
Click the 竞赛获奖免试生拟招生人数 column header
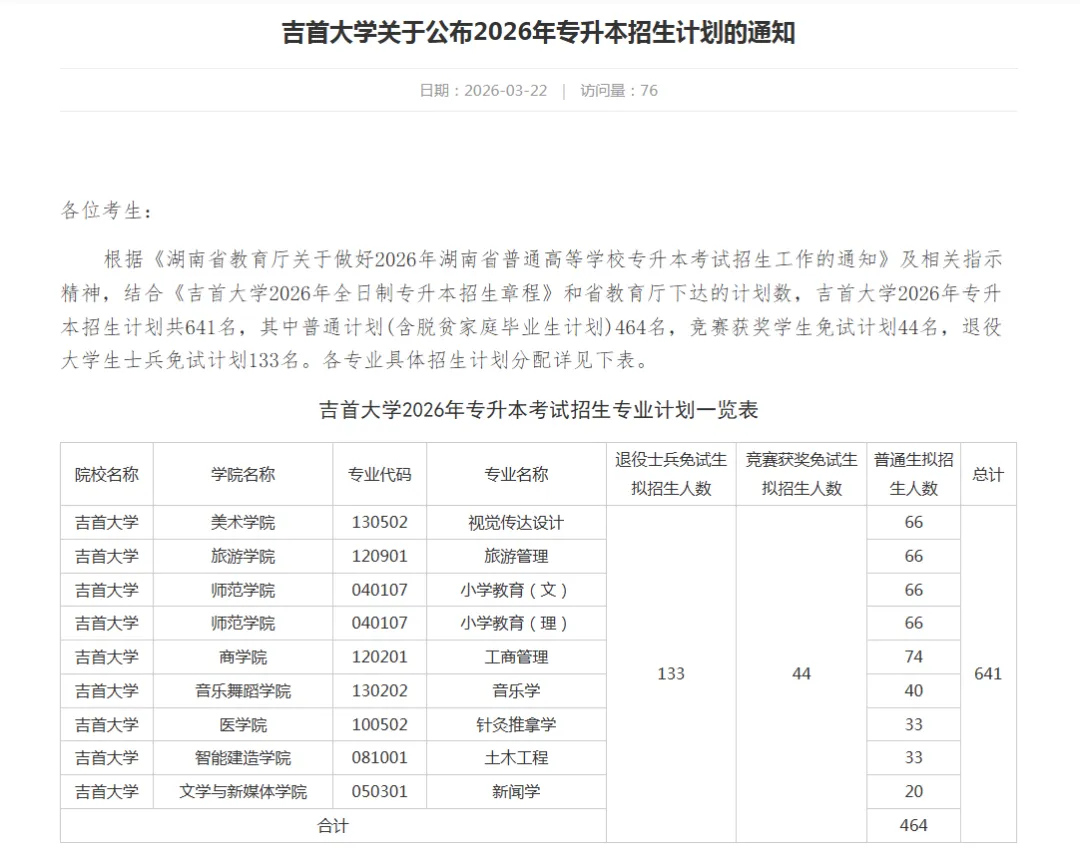801,474
